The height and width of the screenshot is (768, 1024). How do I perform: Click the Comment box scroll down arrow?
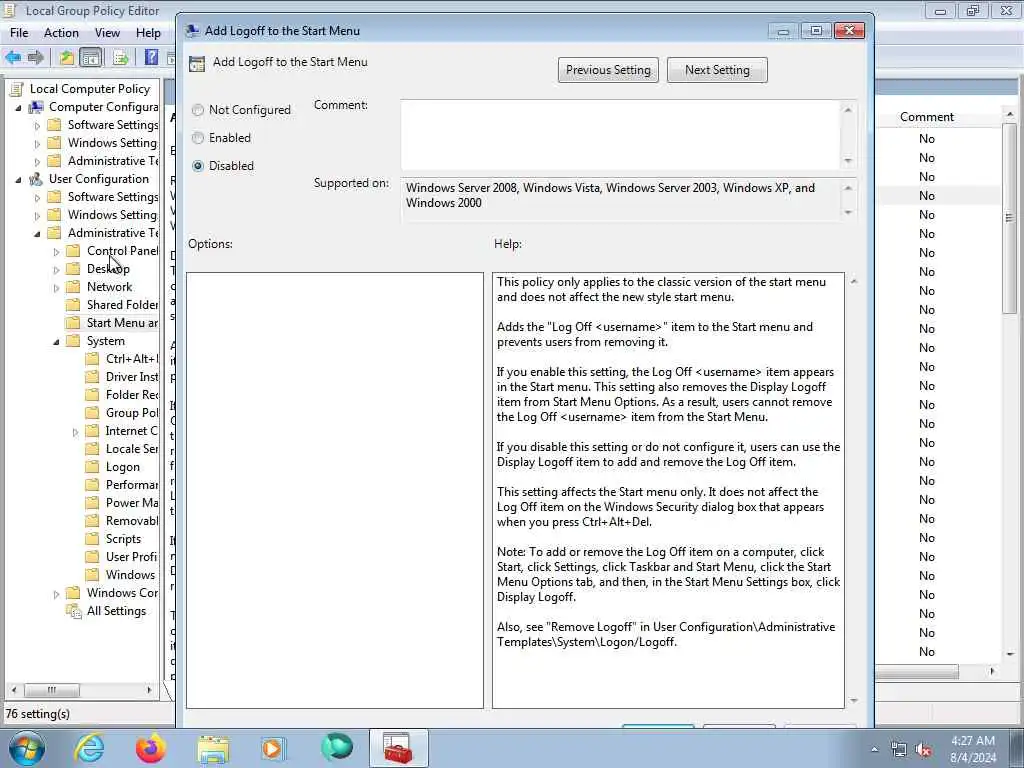[848, 161]
